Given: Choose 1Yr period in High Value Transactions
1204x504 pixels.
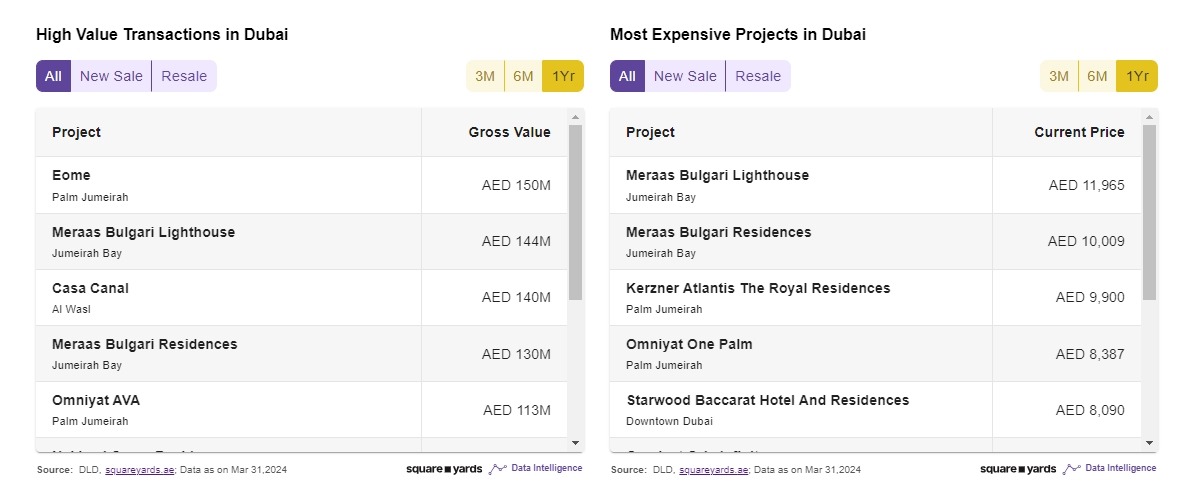Looking at the screenshot, I should [563, 76].
